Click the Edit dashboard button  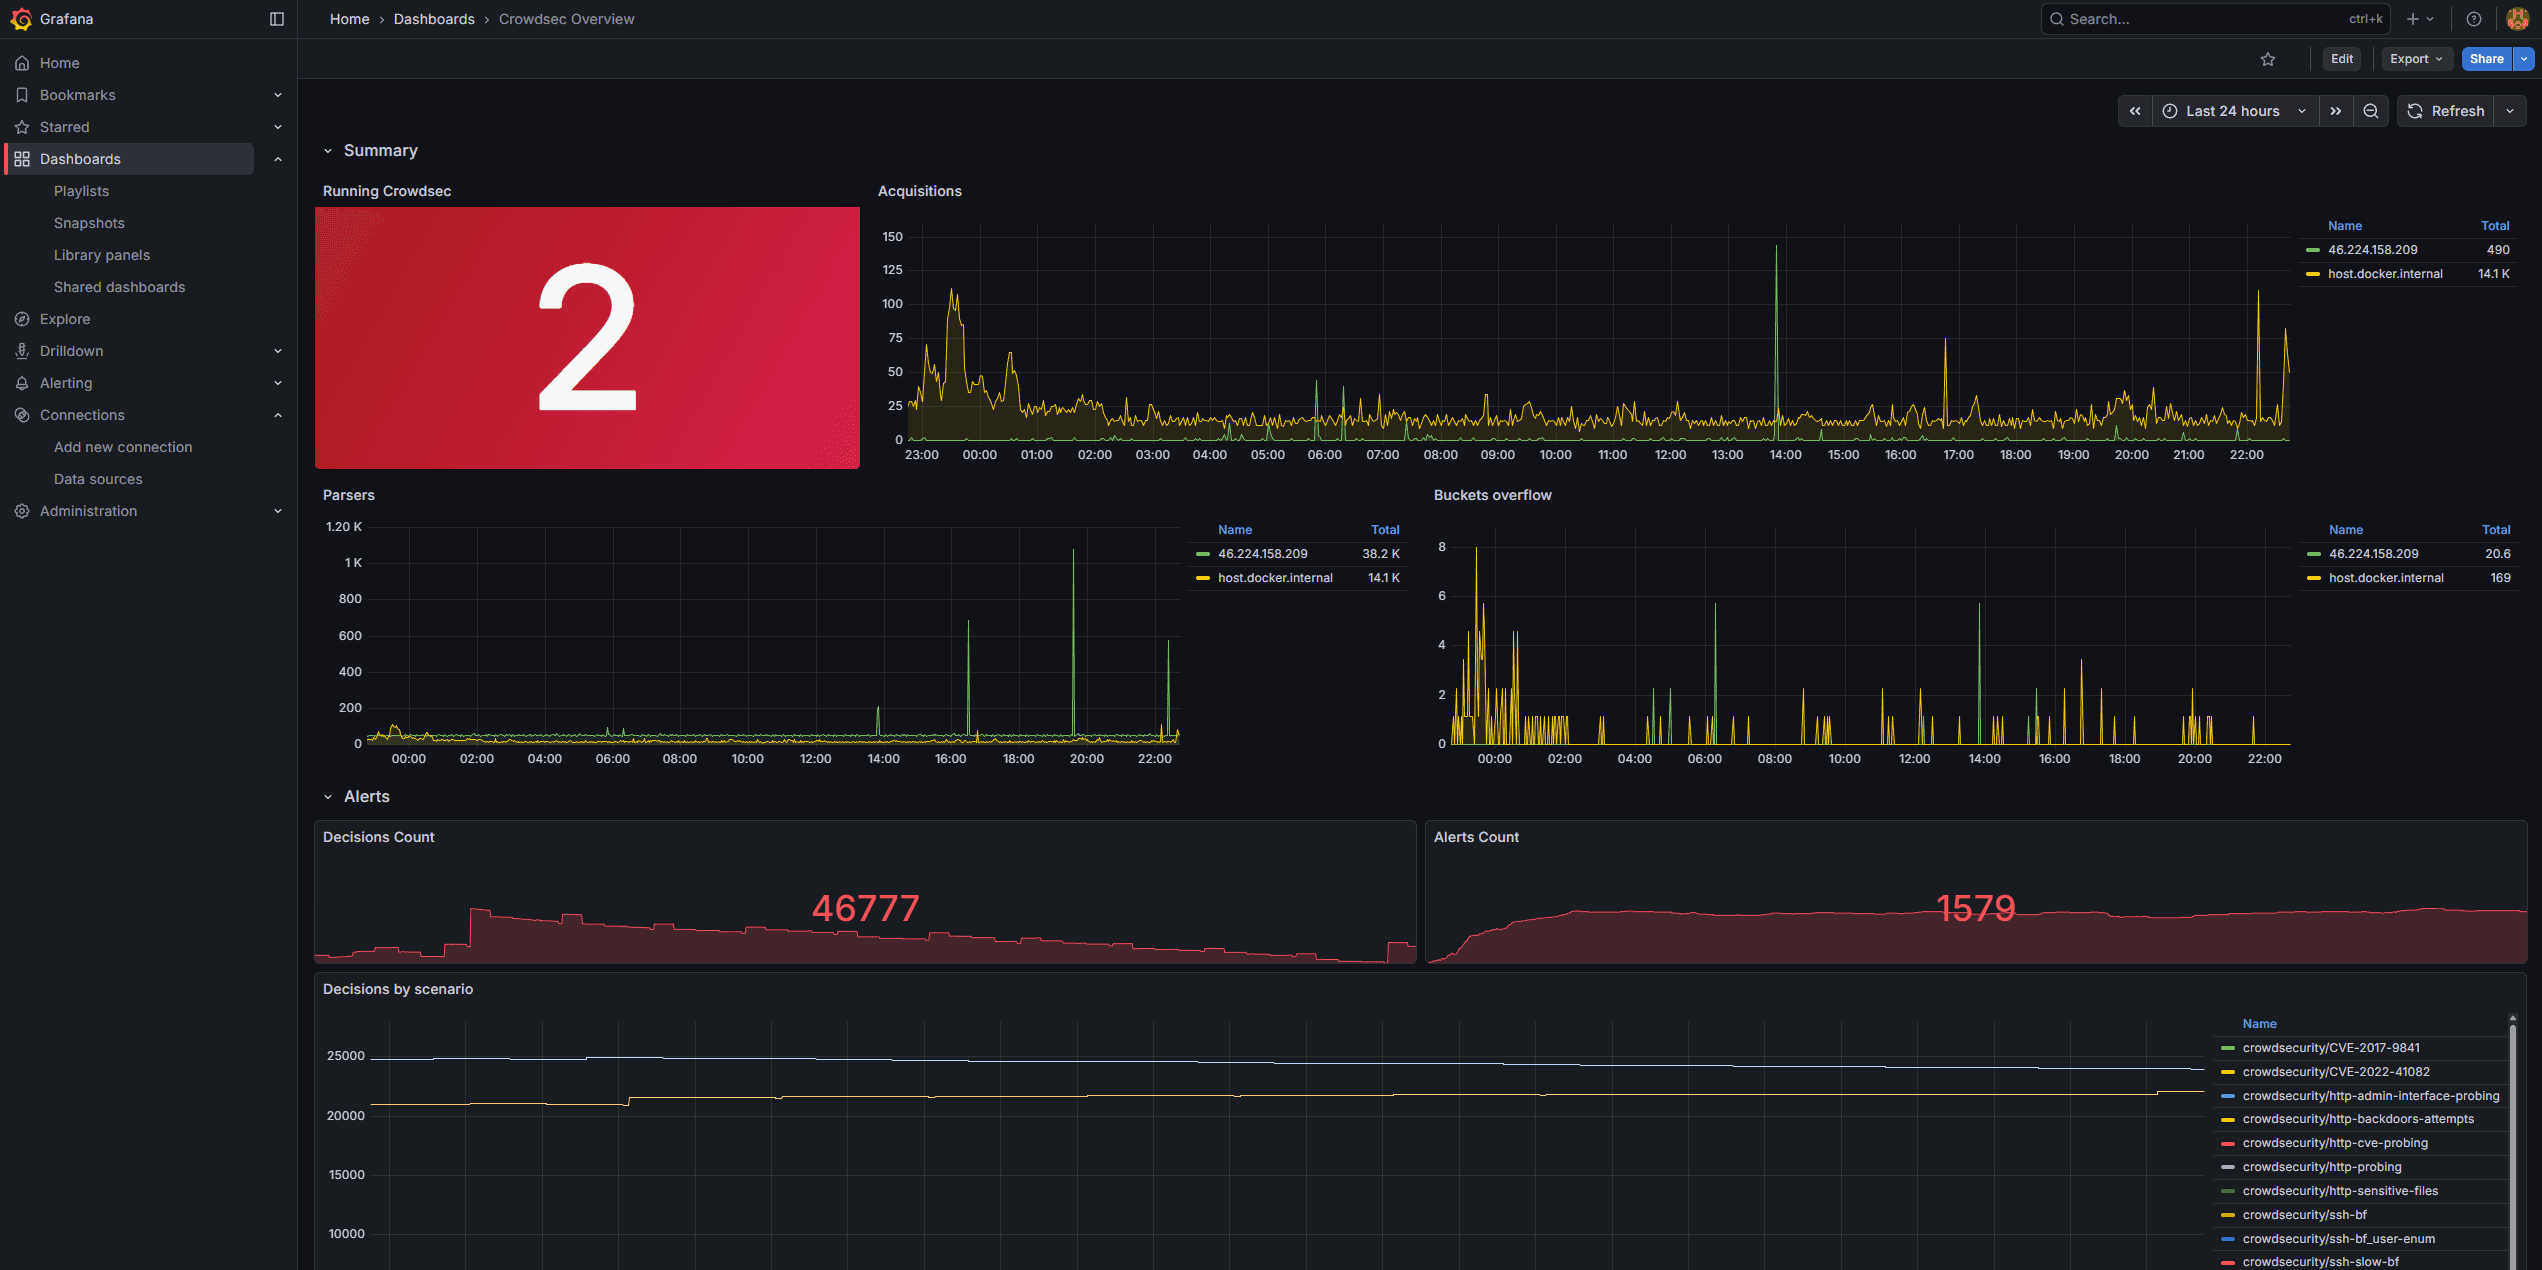(2341, 59)
